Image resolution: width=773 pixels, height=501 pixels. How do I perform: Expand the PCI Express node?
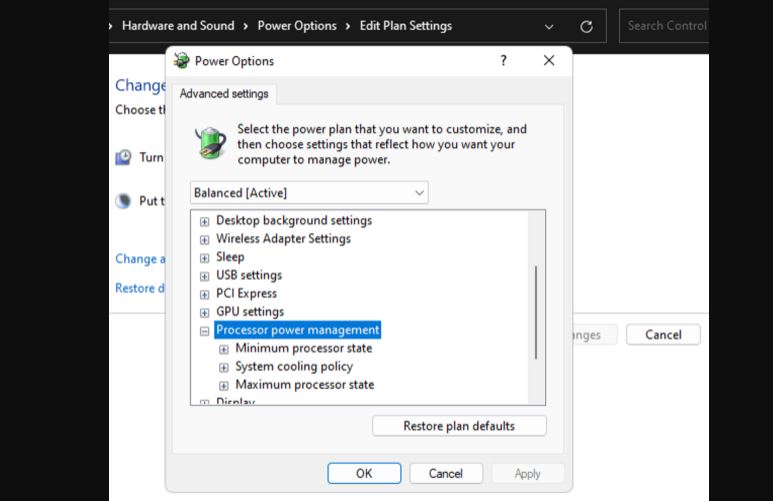204,294
